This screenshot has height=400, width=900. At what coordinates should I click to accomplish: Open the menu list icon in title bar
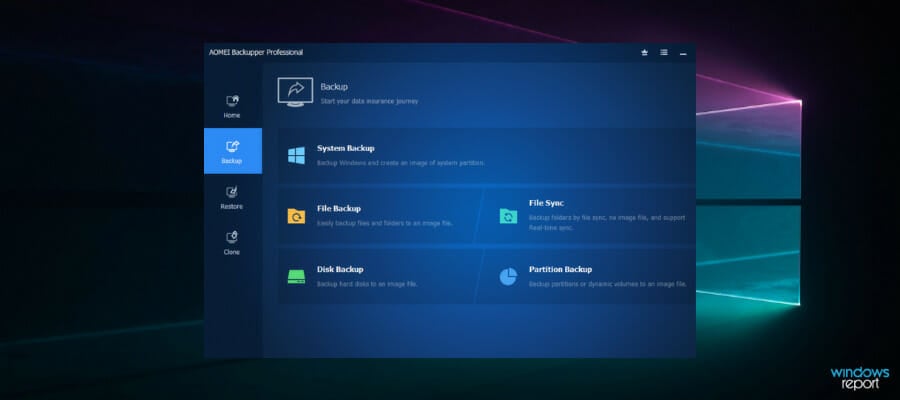(664, 52)
